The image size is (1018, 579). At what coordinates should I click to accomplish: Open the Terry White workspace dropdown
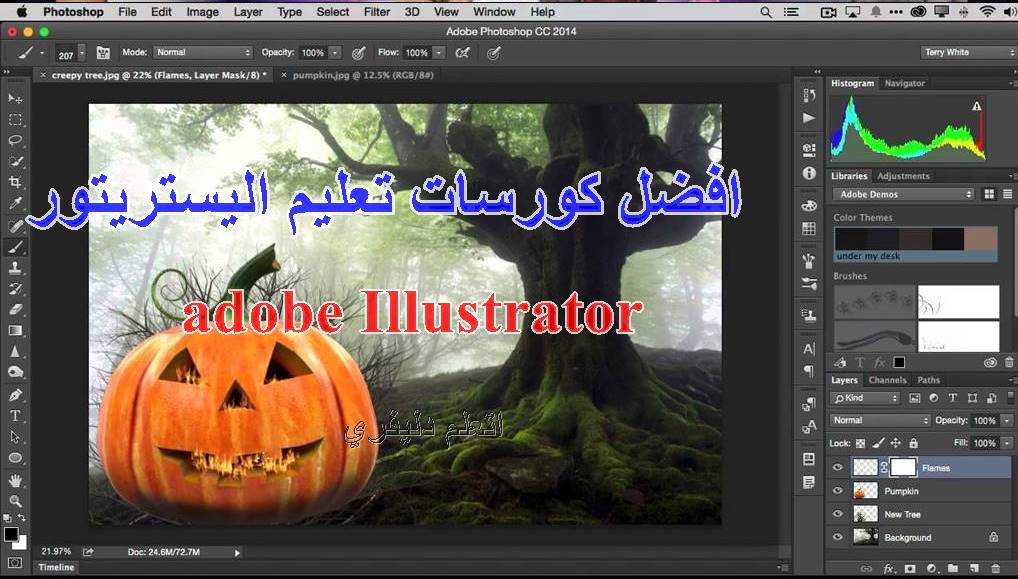[968, 52]
